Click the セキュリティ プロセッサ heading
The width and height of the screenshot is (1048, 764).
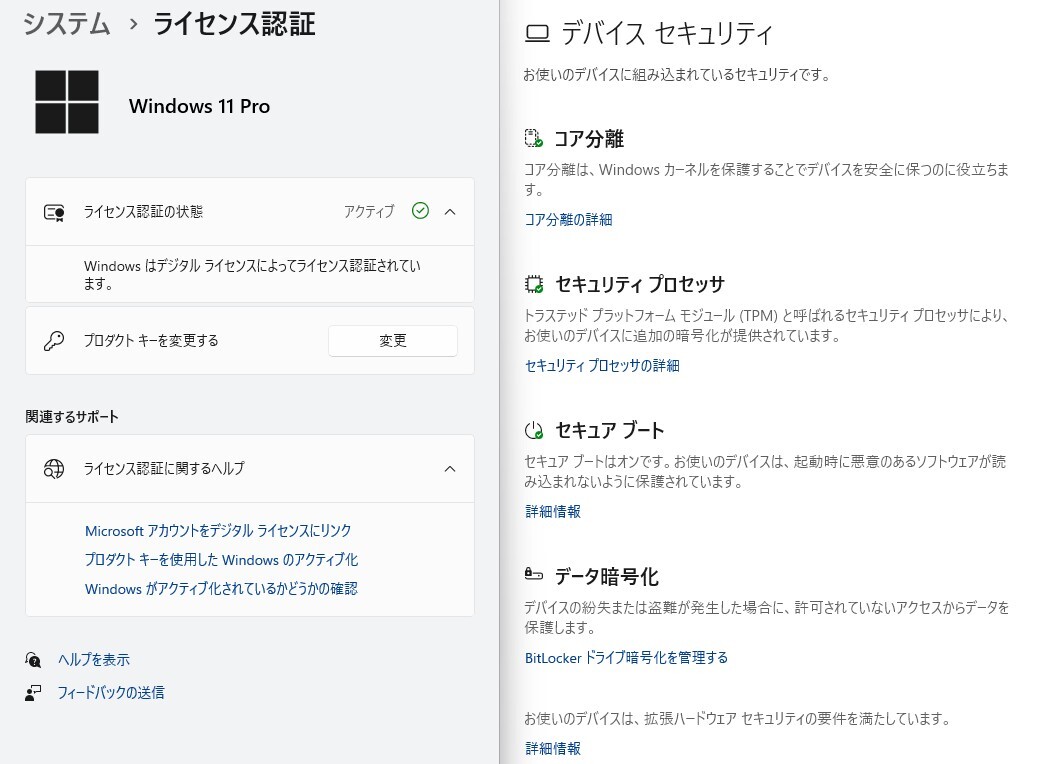click(640, 285)
